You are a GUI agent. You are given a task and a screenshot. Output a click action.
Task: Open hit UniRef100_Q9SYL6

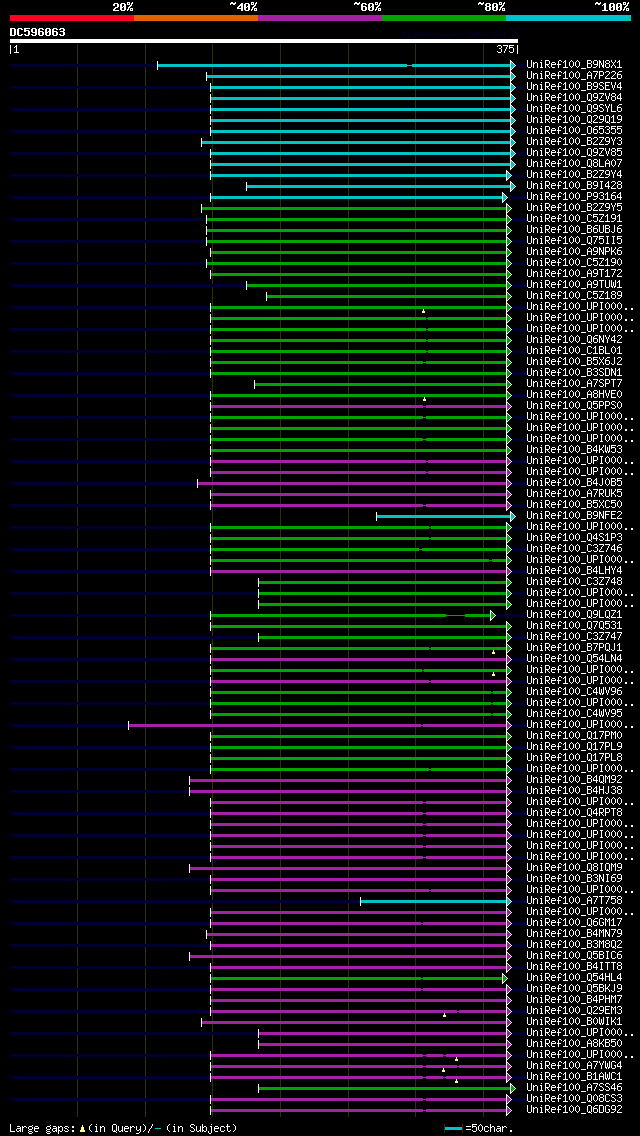click(574, 109)
